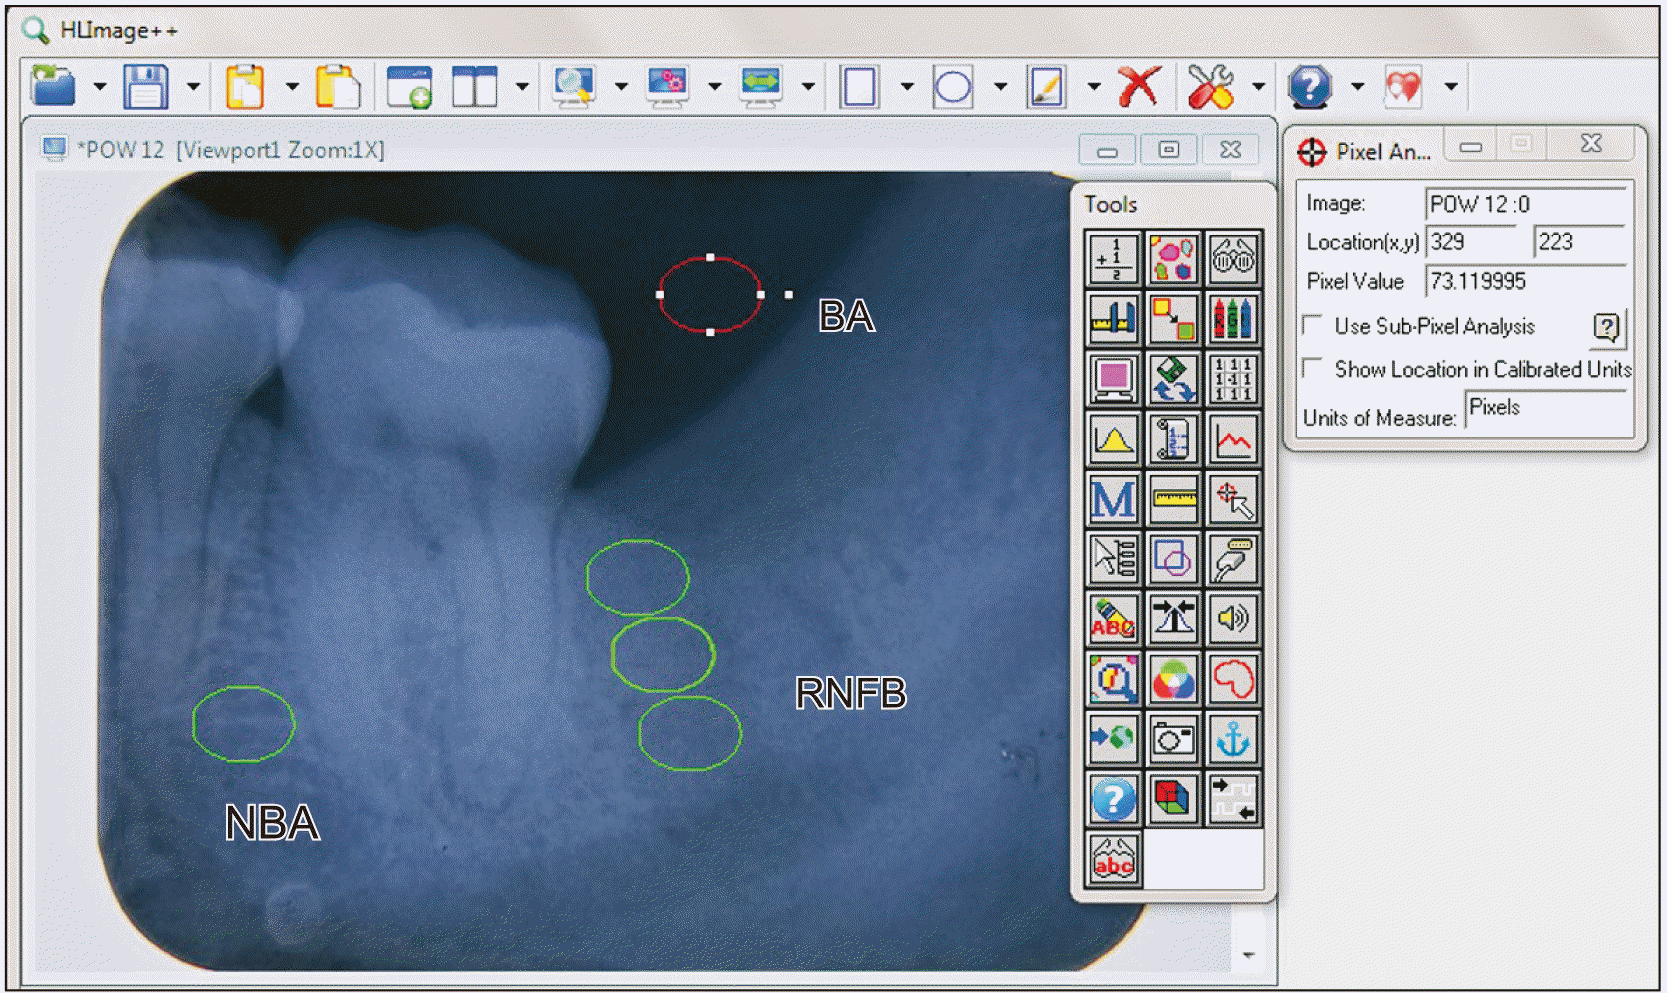Open the blue question mark help tool
This screenshot has width=1667, height=993.
point(1113,799)
